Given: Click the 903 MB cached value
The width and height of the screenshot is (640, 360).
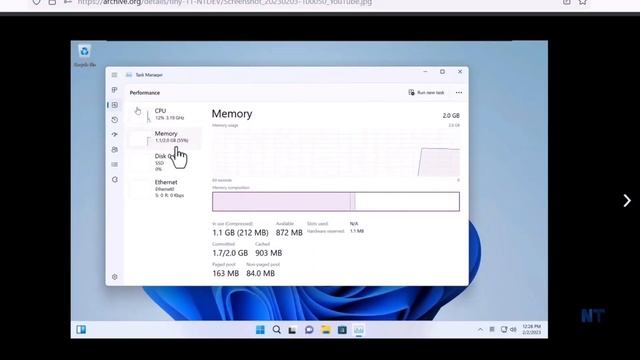Looking at the screenshot, I should pyautogui.click(x=269, y=253).
